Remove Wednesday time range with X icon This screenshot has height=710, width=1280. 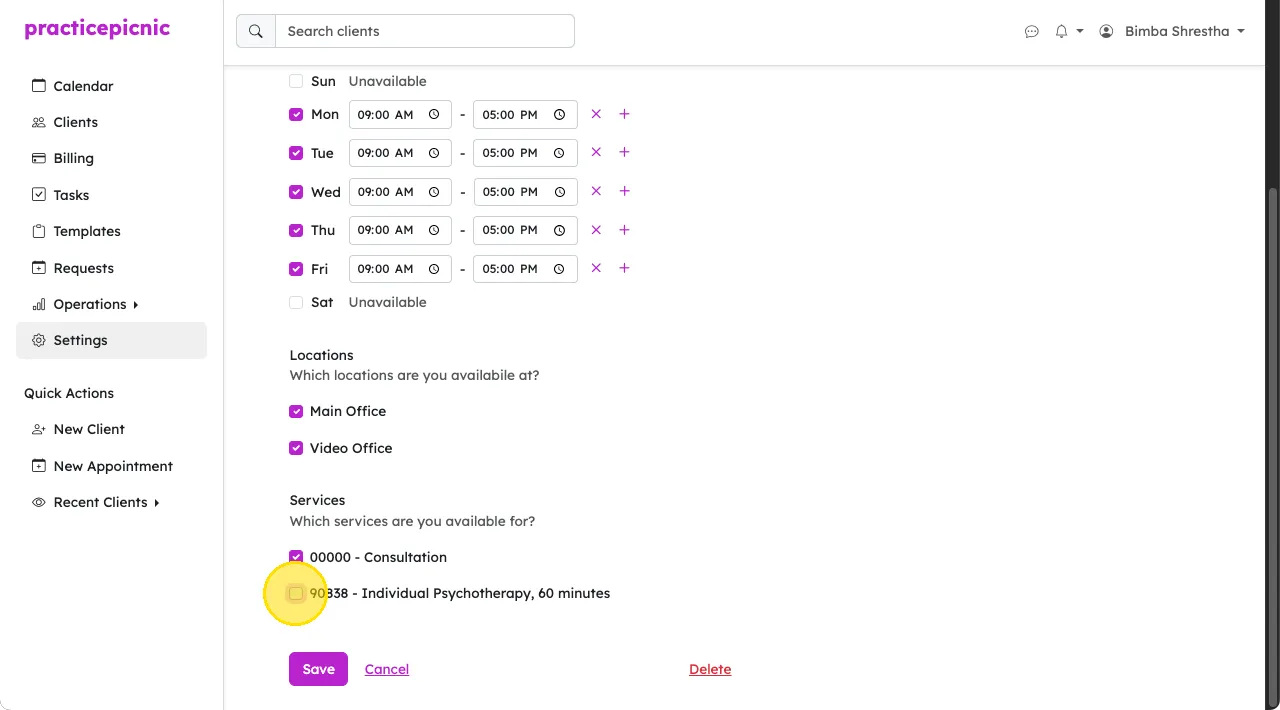click(596, 191)
